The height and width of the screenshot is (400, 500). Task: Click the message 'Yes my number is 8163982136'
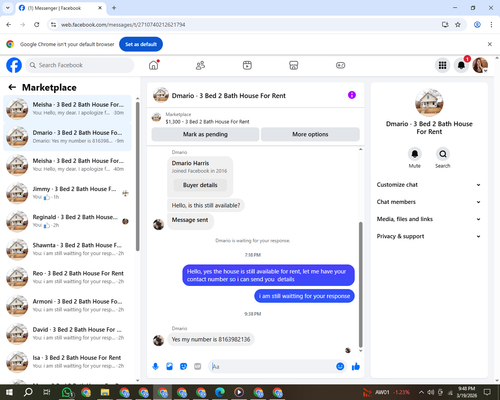pyautogui.click(x=211, y=339)
